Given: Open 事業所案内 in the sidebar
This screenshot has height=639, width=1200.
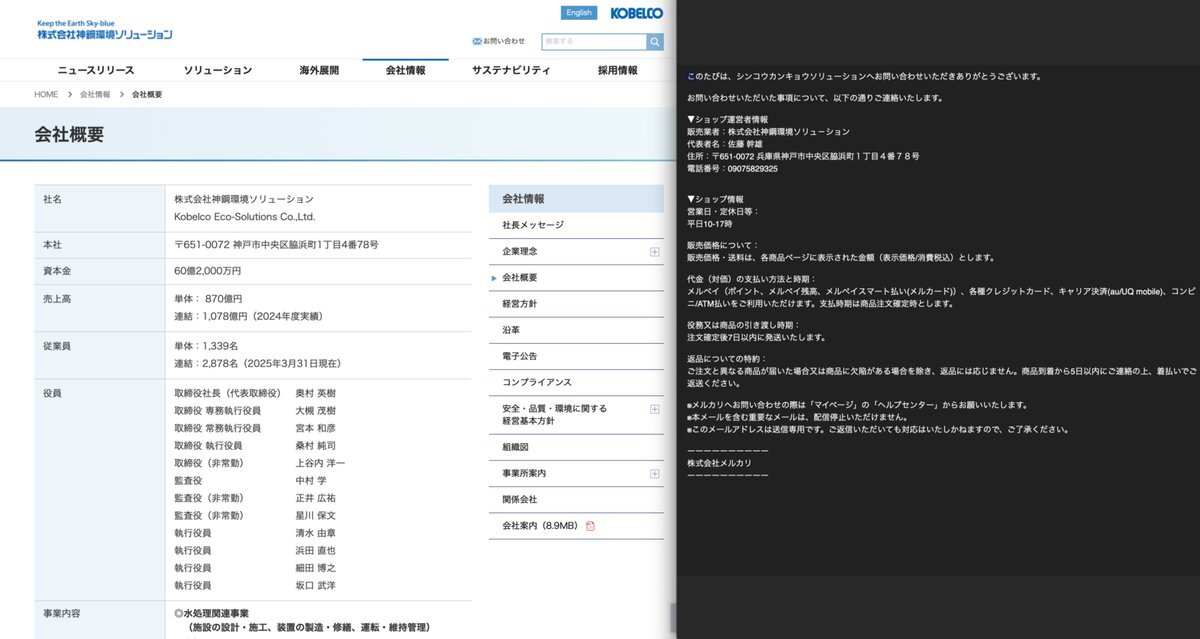Looking at the screenshot, I should (524, 473).
